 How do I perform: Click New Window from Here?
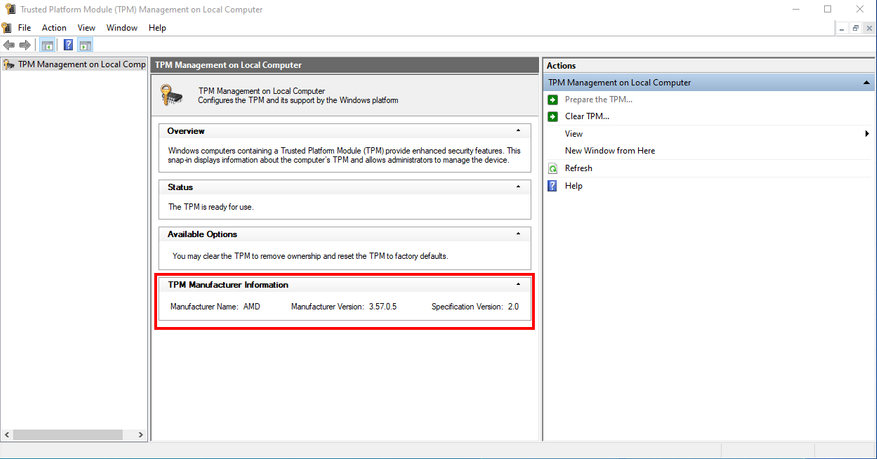coord(610,151)
